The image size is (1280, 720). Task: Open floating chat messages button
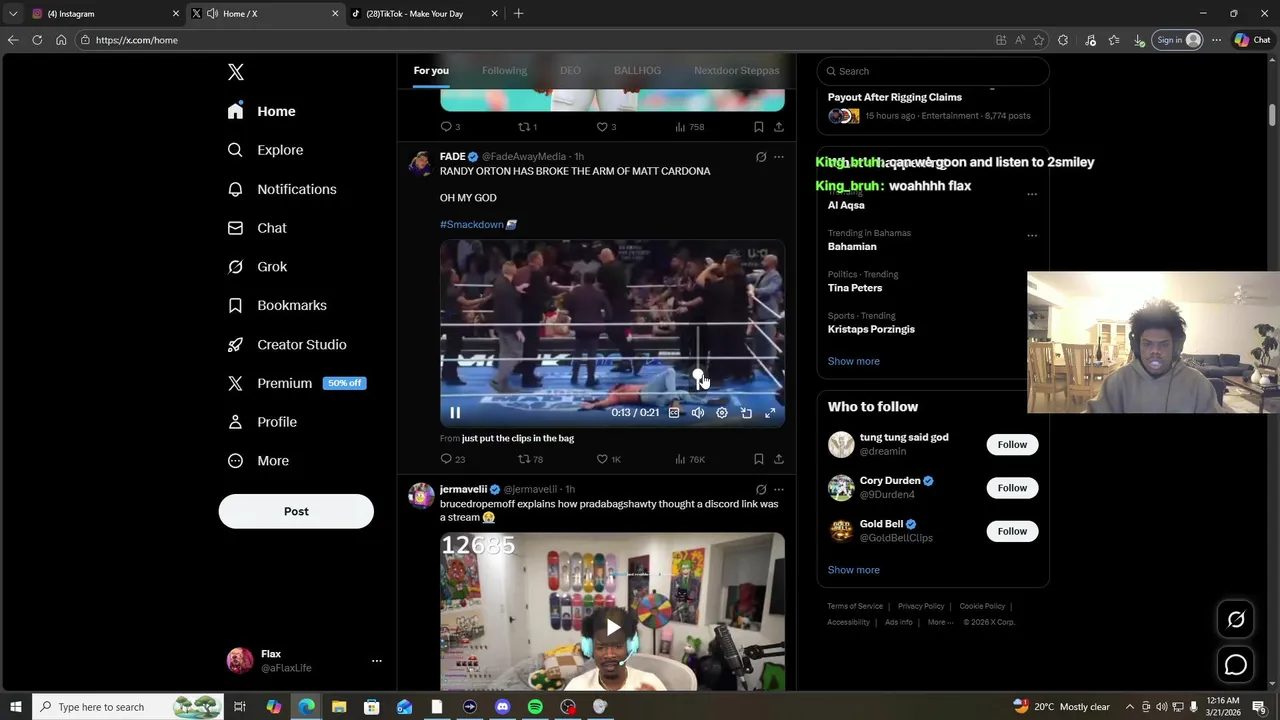tap(1236, 665)
